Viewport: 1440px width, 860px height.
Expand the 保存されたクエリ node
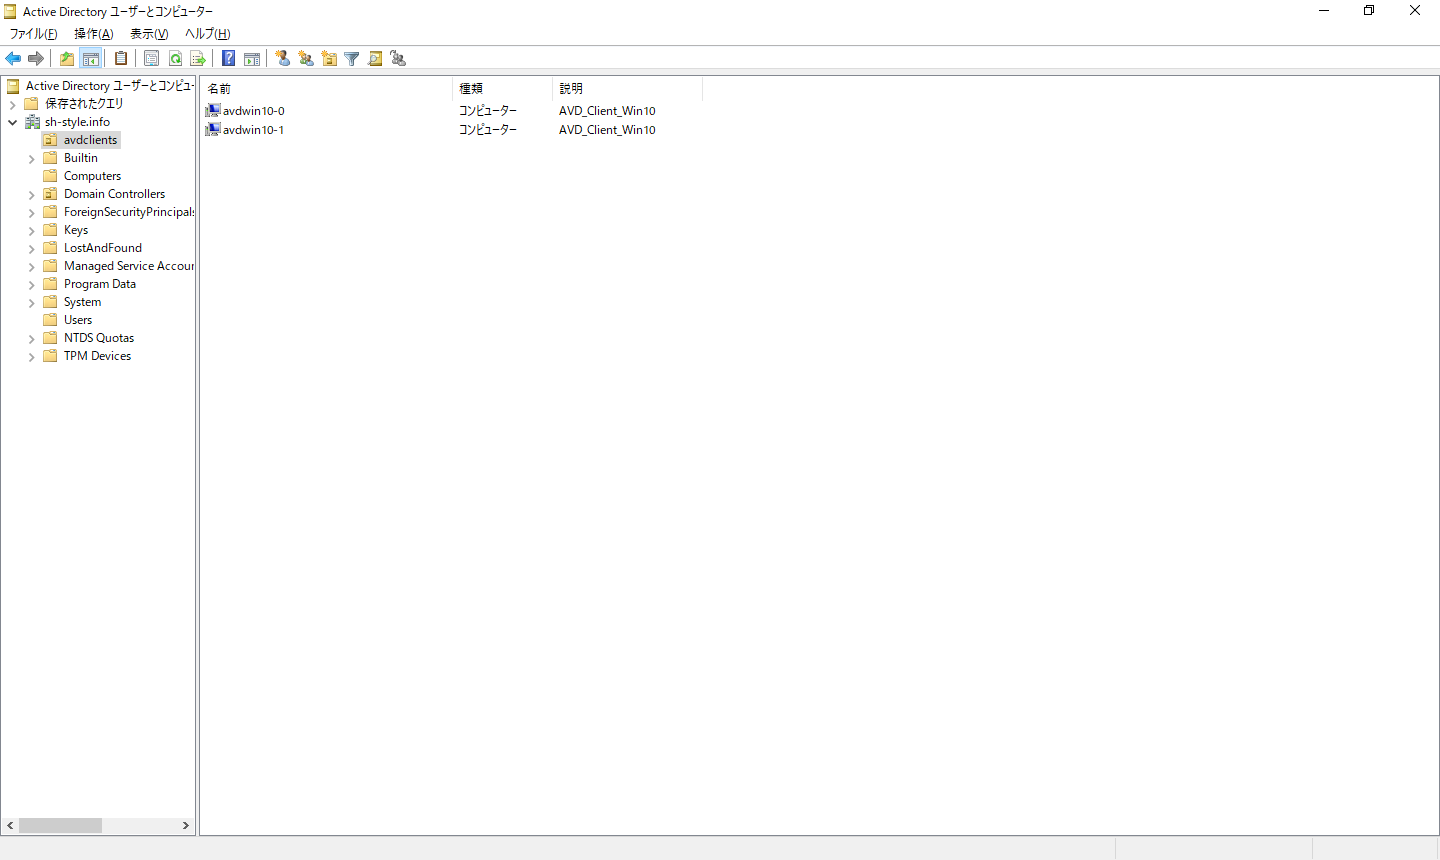click(12, 104)
